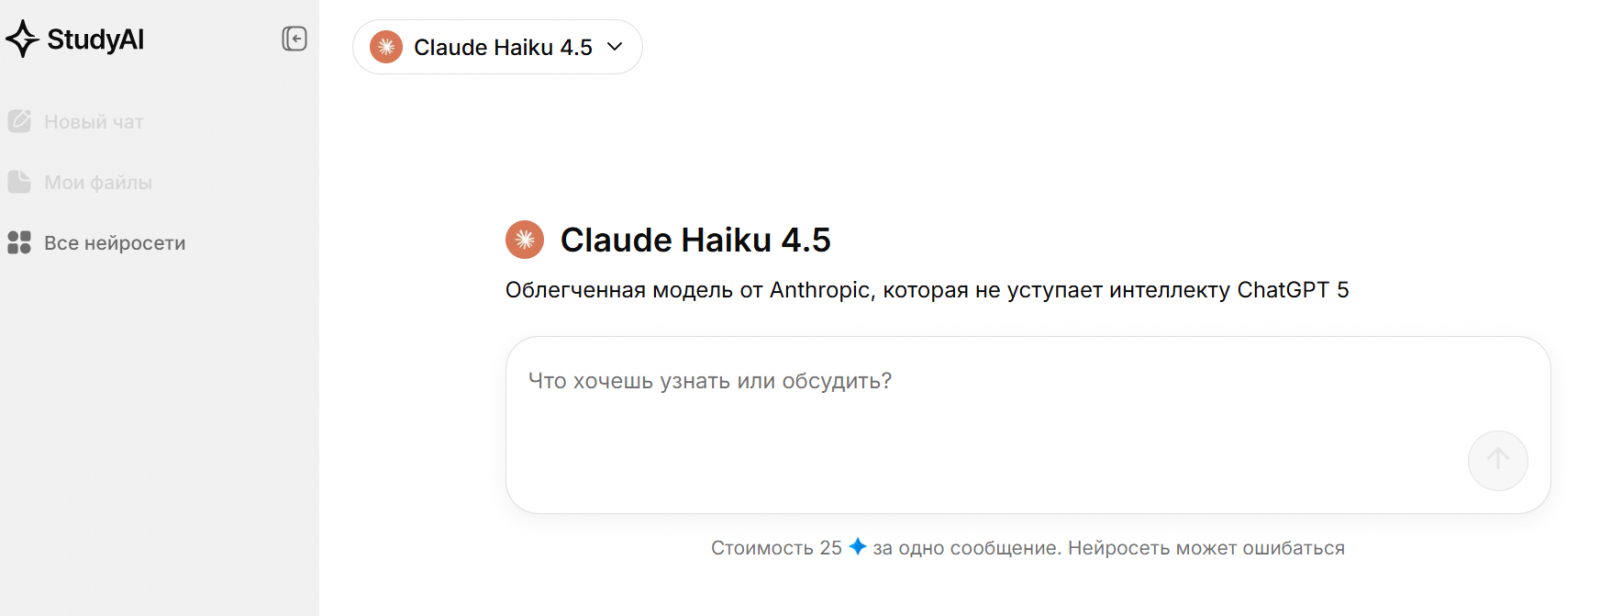Click the large Claude Haiku 4.5 heading
The image size is (1600, 616).
pos(695,240)
